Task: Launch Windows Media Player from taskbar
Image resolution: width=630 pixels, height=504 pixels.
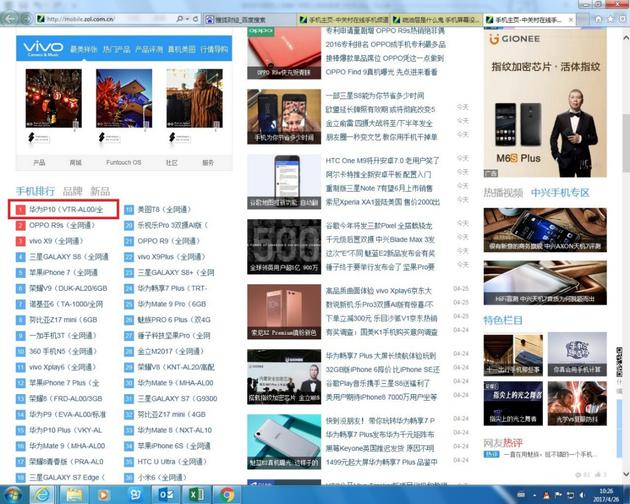Action: click(103, 495)
